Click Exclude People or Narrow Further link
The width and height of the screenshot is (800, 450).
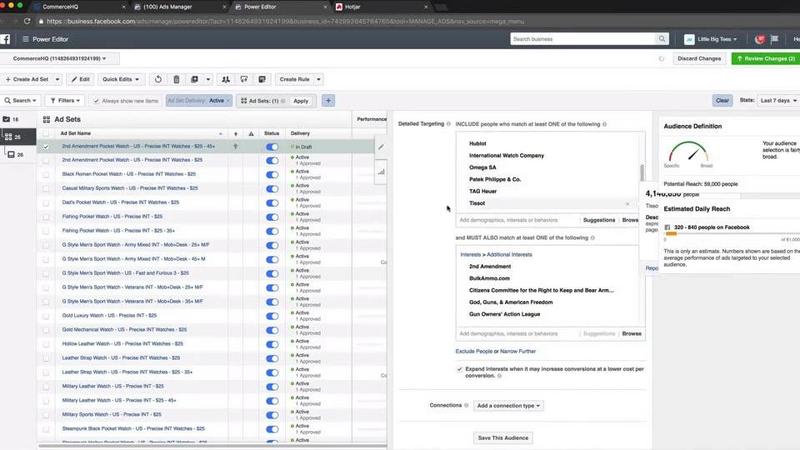(x=495, y=351)
